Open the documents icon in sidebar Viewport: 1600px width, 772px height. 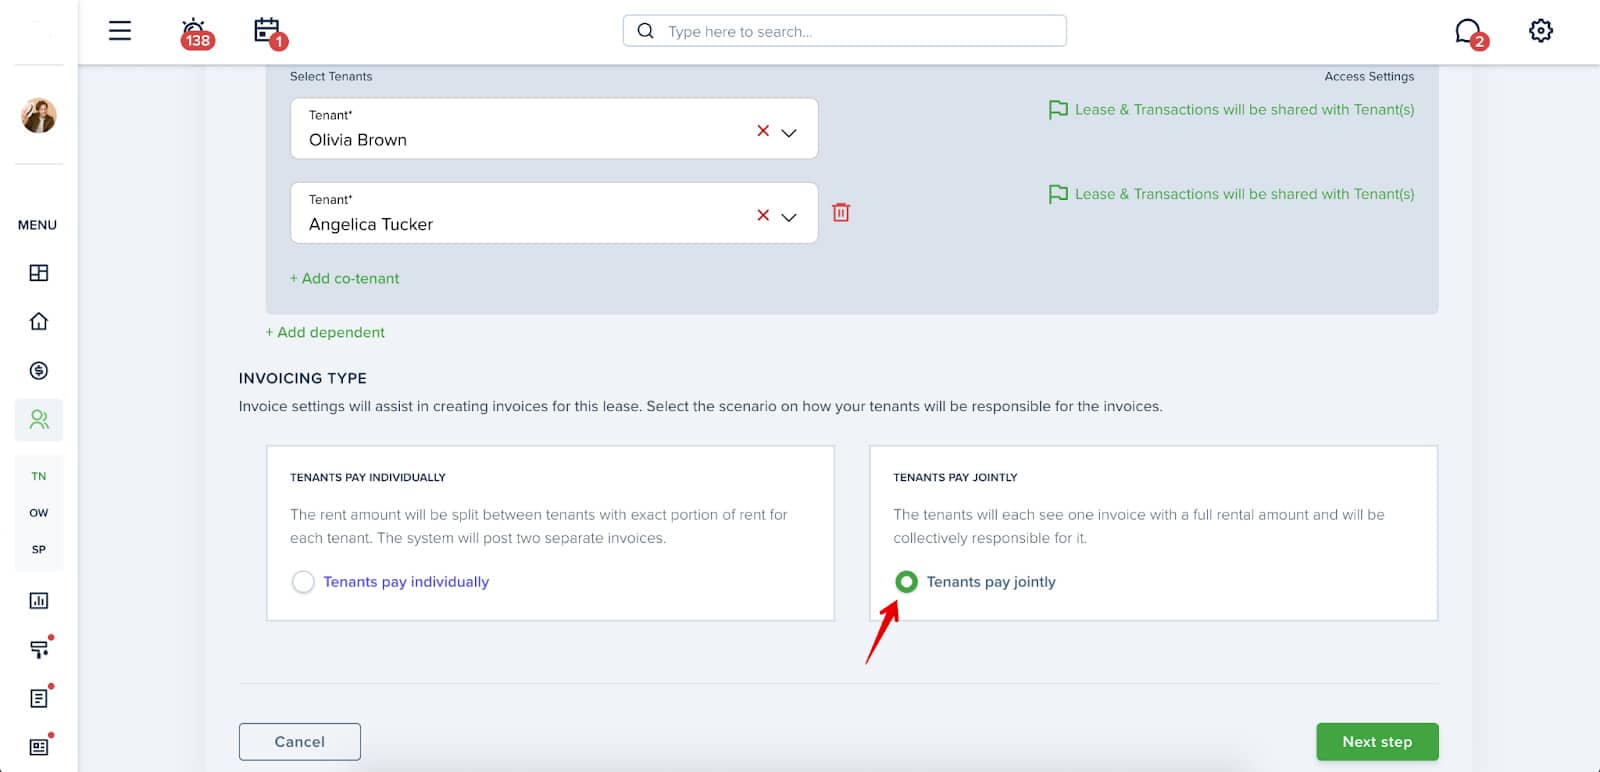pos(39,698)
